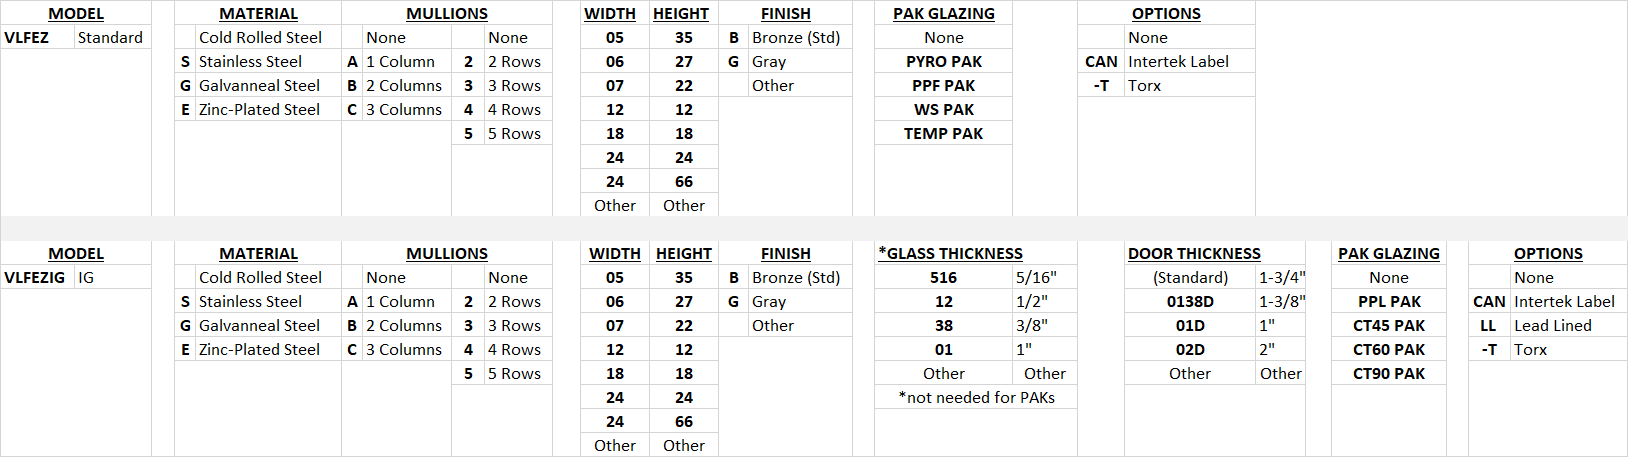Select the CT60 PAK cell
Screen dimensions: 1628x457
[1389, 350]
